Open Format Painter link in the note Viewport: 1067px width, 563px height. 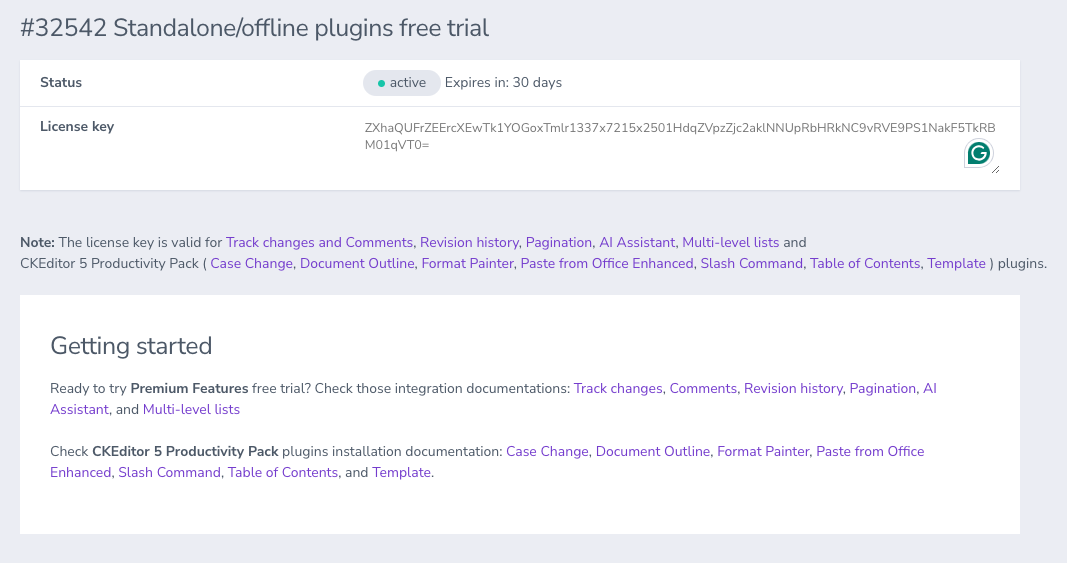tap(467, 263)
